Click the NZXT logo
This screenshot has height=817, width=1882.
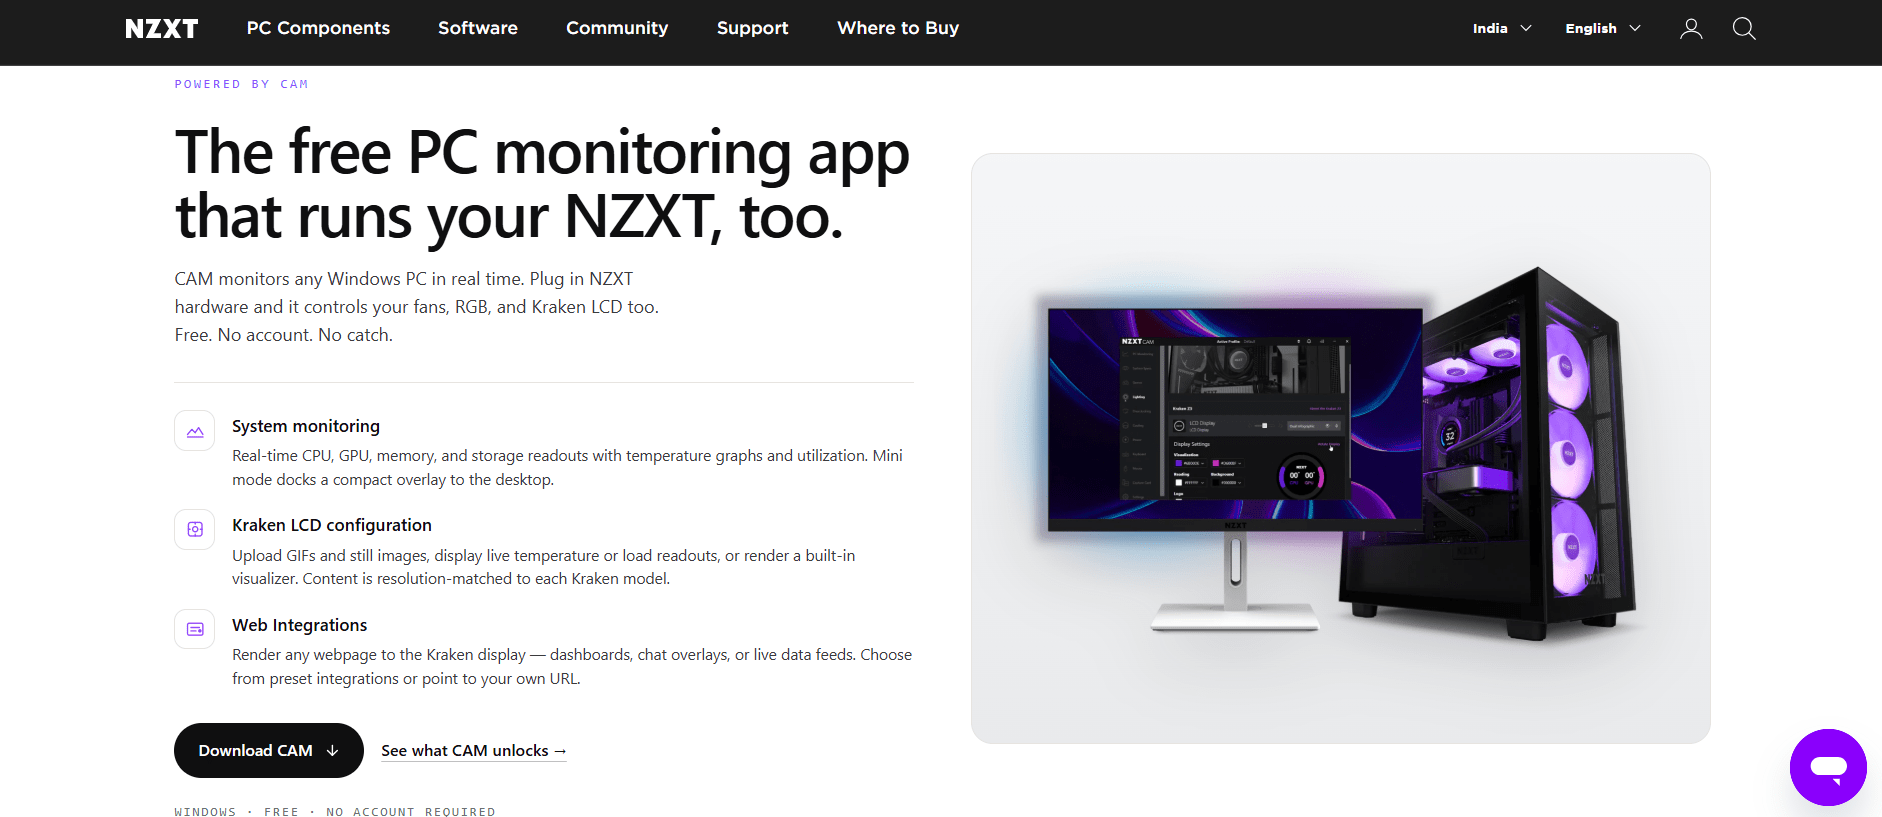(x=161, y=29)
